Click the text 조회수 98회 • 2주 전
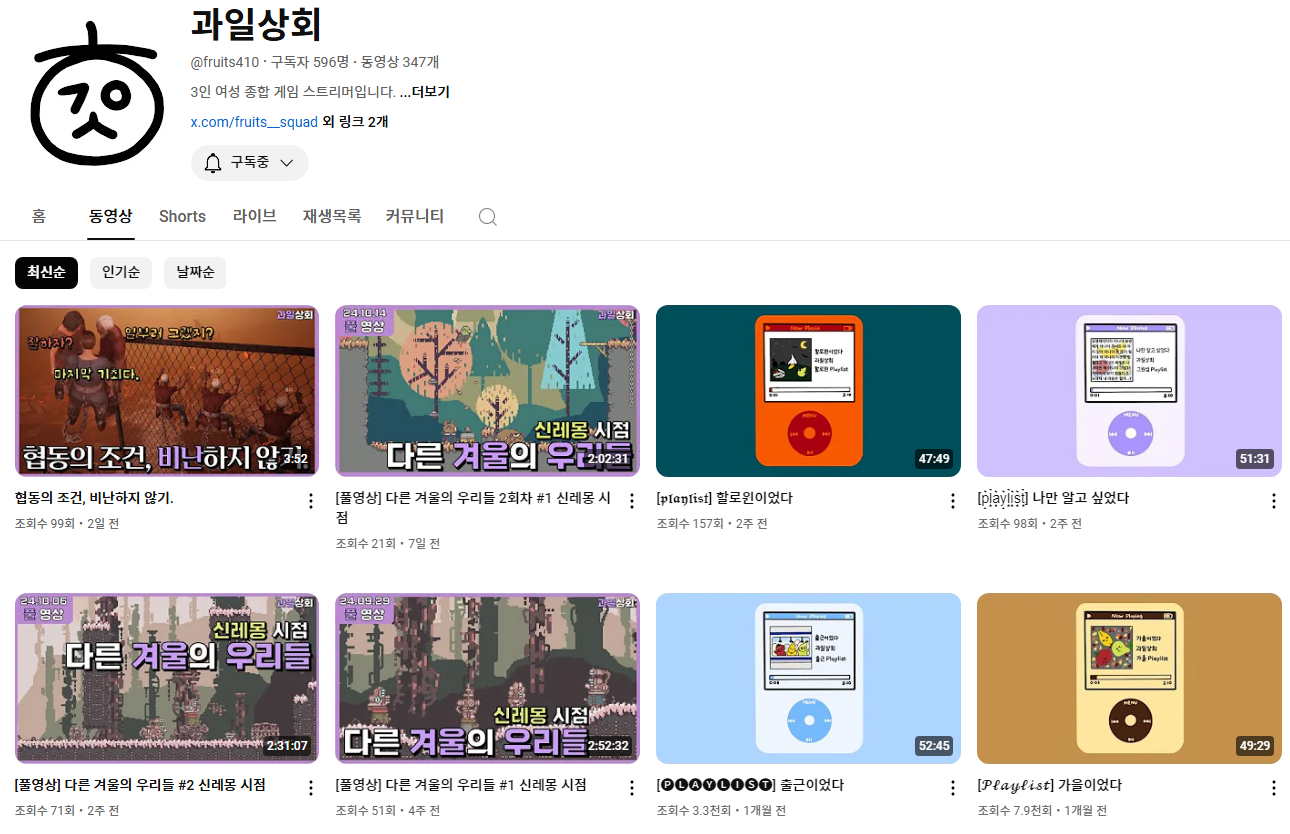Screen dimensions: 1290x834 click(x=1029, y=523)
